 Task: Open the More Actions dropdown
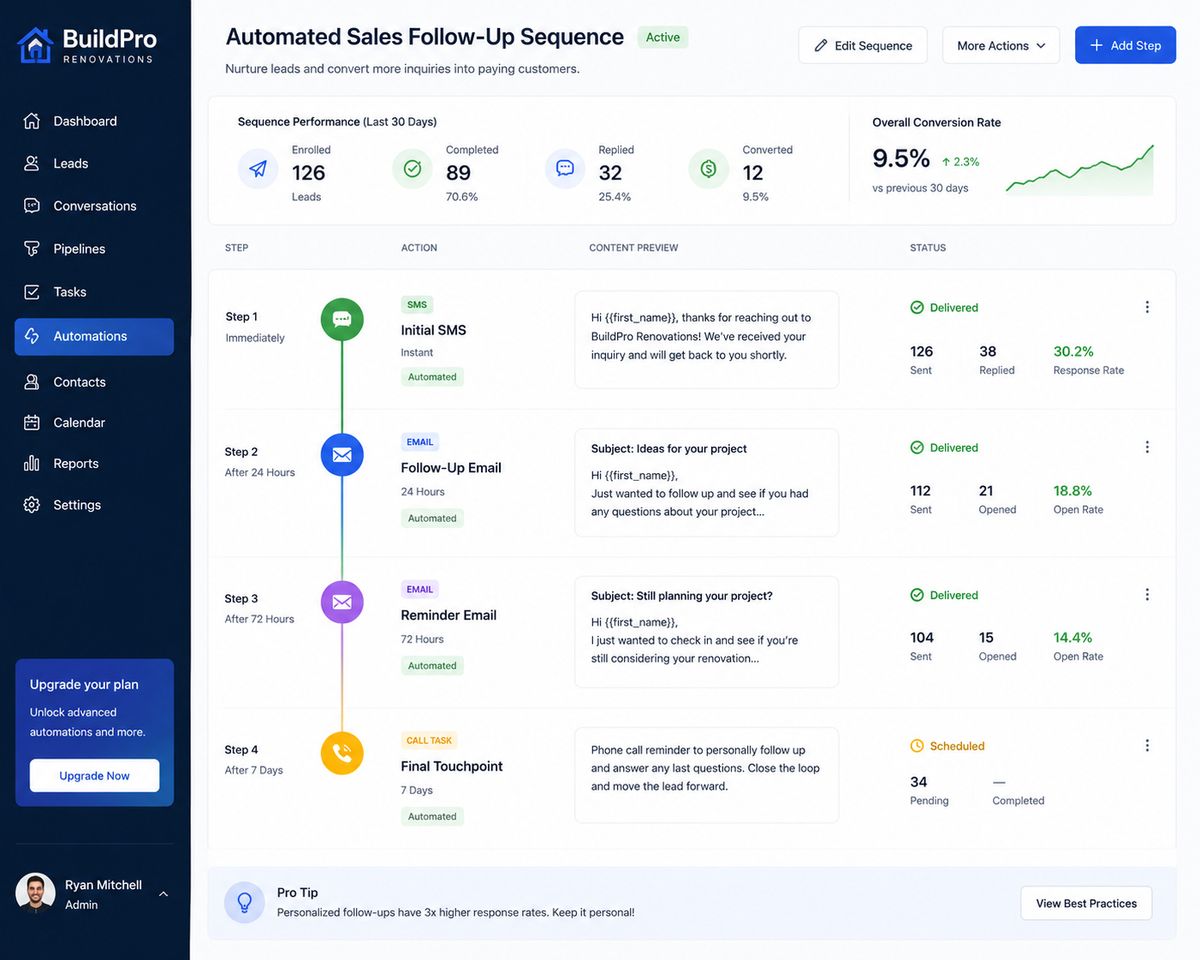point(1001,45)
